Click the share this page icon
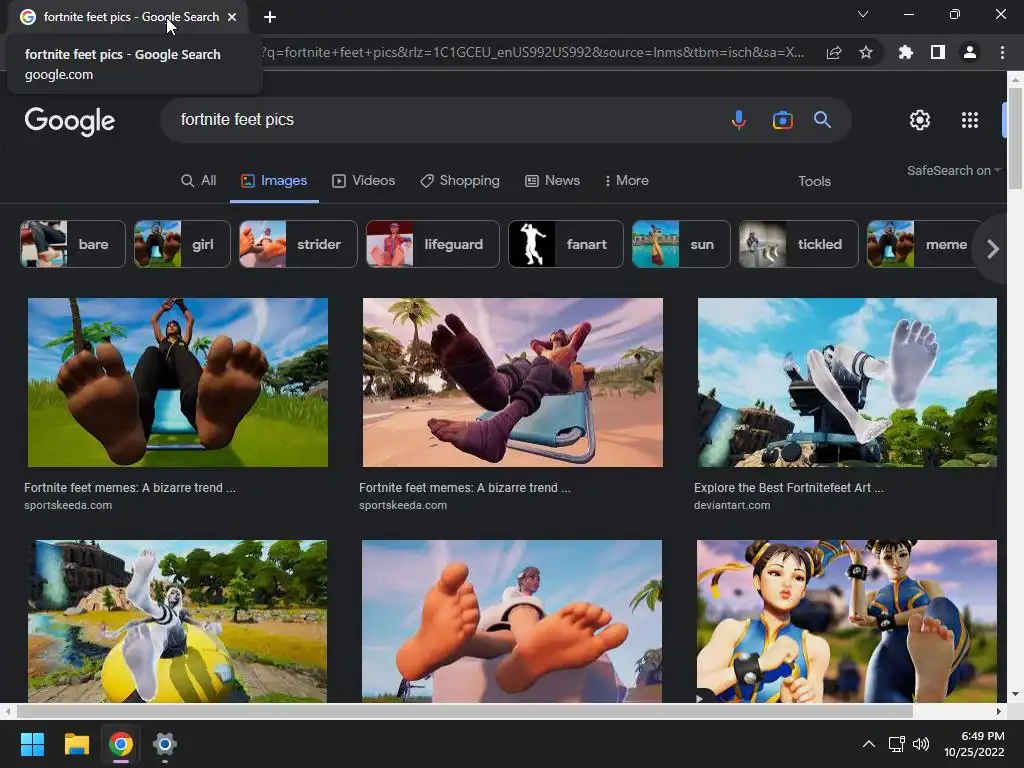Viewport: 1024px width, 768px height. [834, 52]
